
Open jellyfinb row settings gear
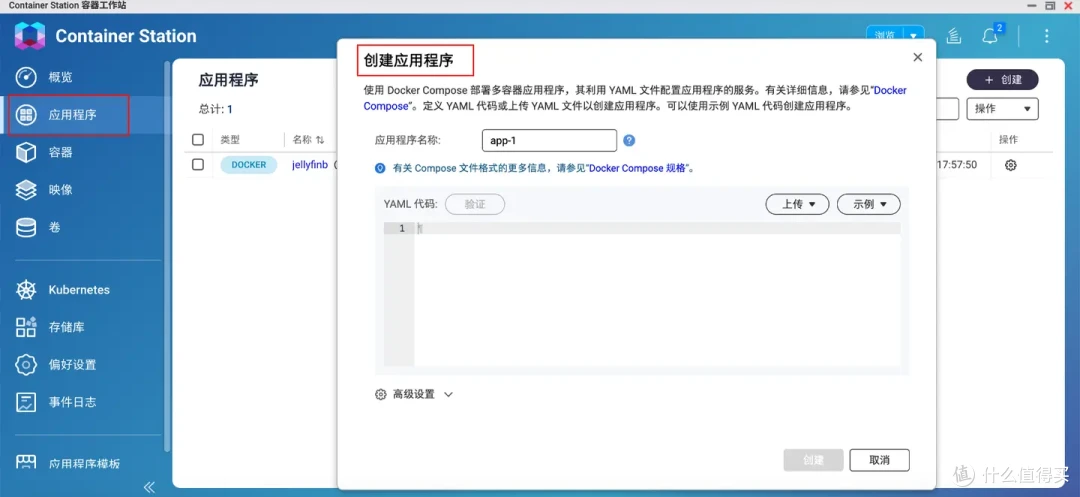pyautogui.click(x=1010, y=165)
